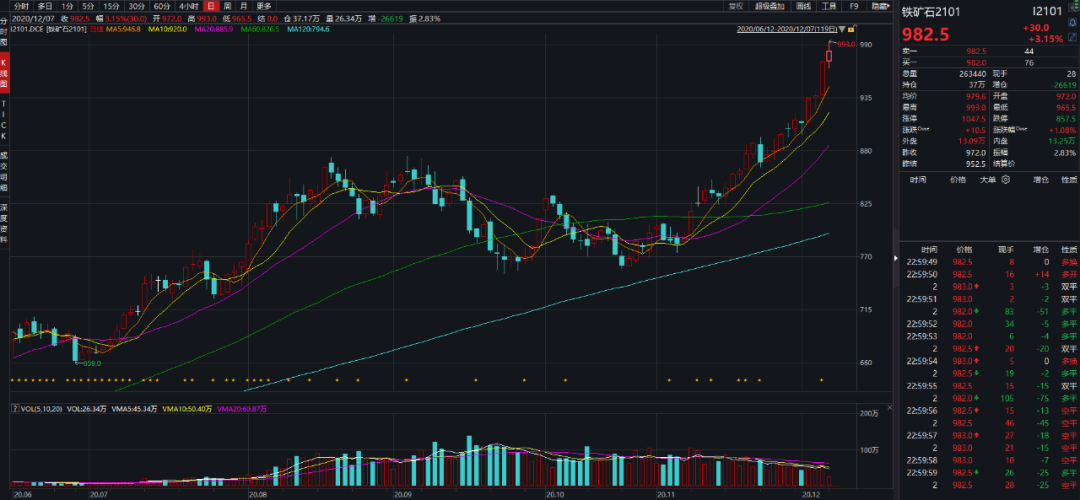
Task: Open the 画线 drawing tools
Action: click(x=803, y=6)
